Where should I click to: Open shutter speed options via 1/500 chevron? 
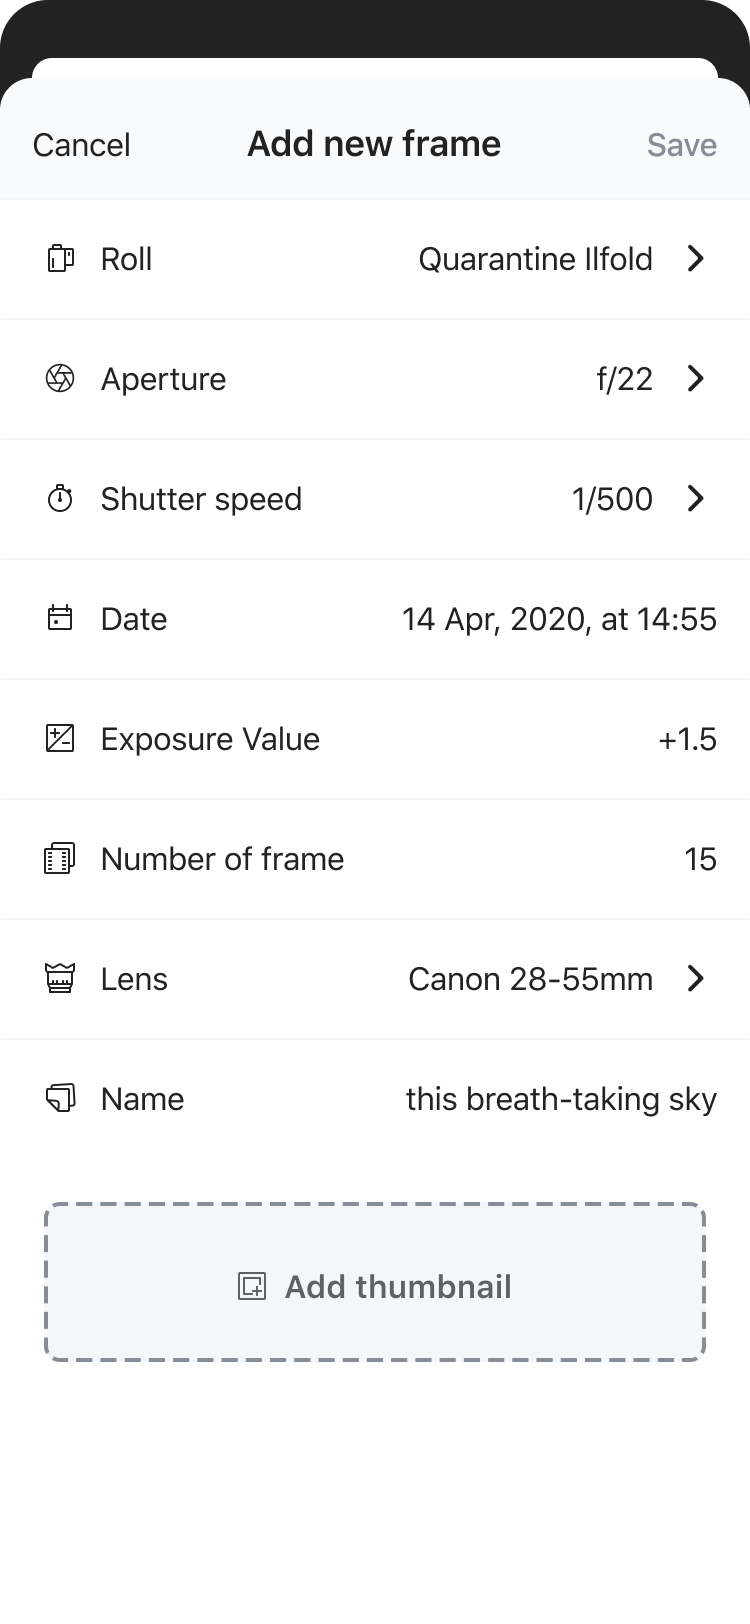coord(696,499)
